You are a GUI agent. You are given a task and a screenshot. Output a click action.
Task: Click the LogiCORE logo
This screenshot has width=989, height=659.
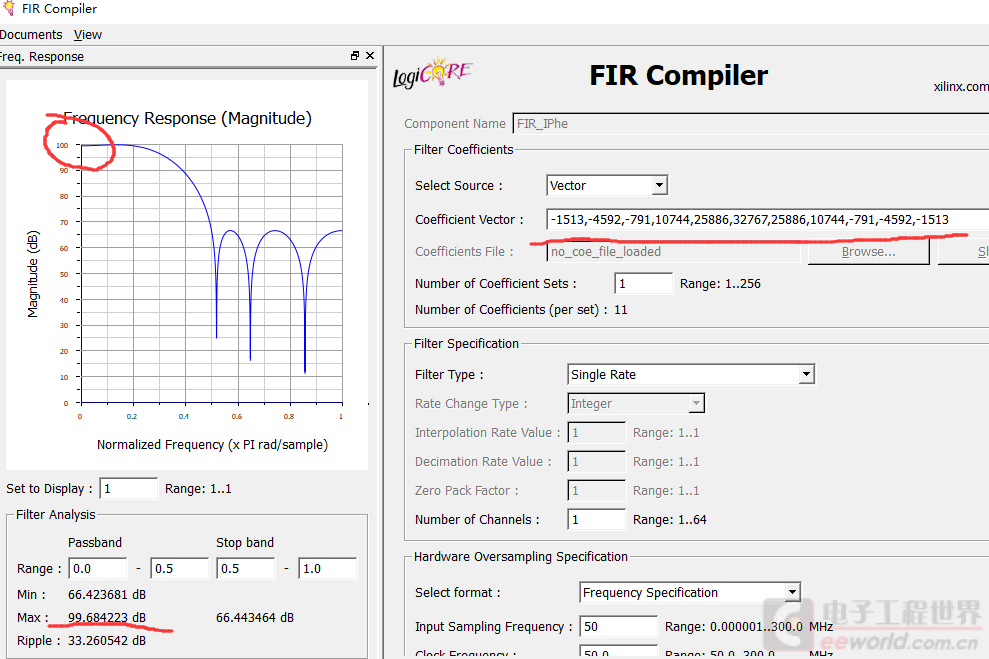point(432,73)
